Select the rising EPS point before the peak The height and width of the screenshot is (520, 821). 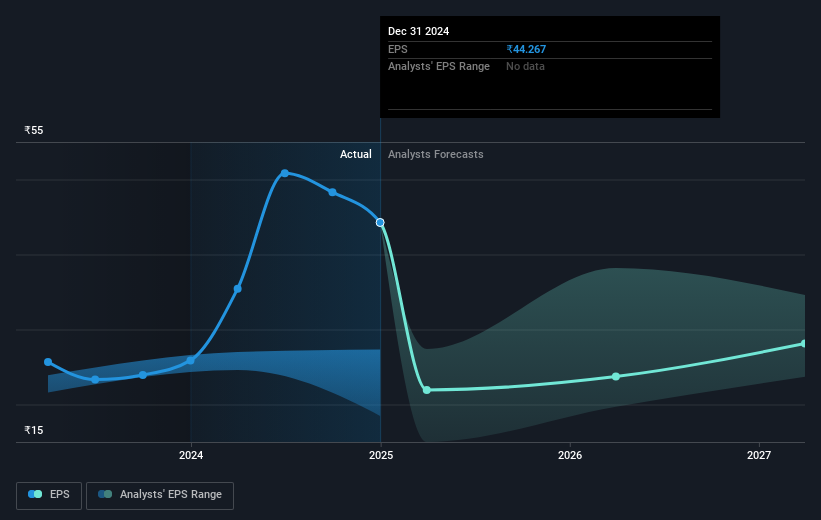[x=238, y=289]
